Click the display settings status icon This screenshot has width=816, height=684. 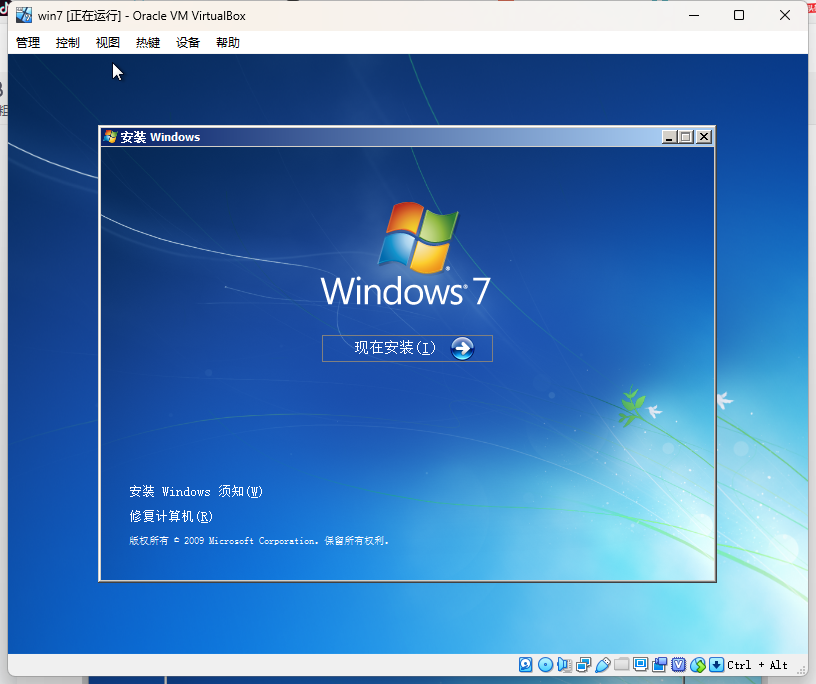[x=639, y=665]
